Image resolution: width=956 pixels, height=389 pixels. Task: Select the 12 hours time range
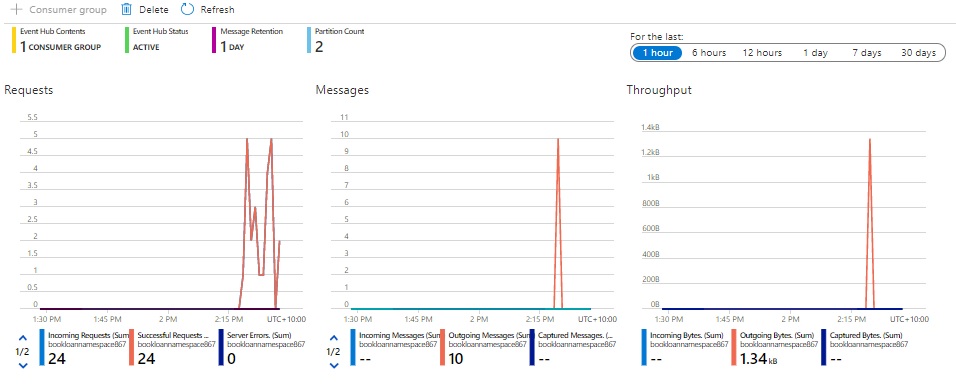click(x=762, y=52)
